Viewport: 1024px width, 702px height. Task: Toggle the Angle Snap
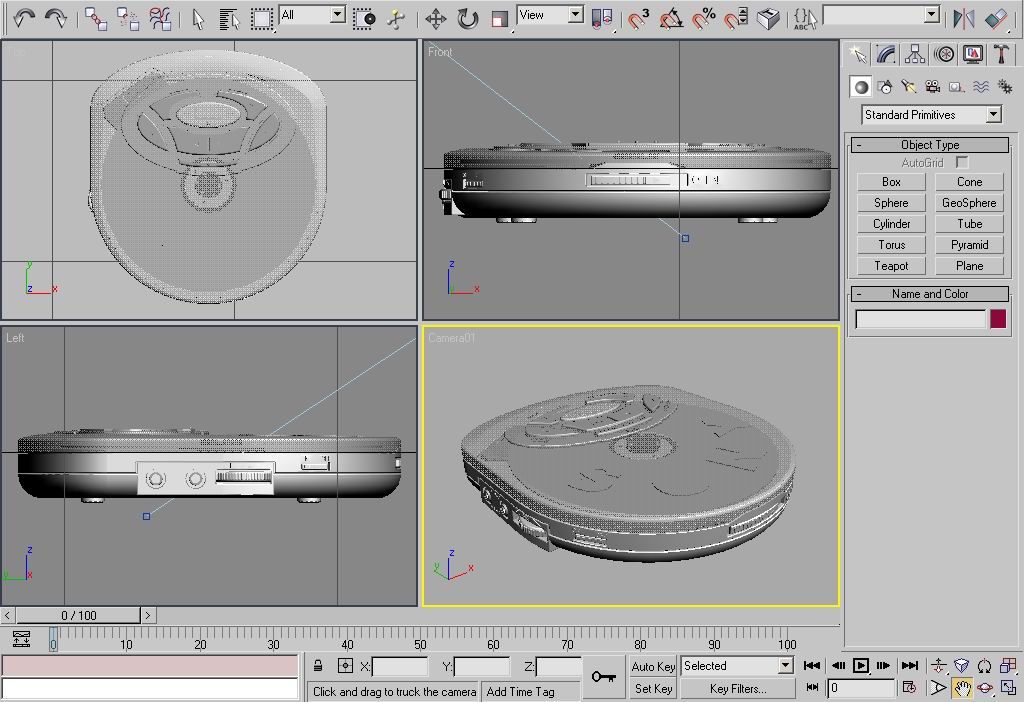tap(671, 18)
